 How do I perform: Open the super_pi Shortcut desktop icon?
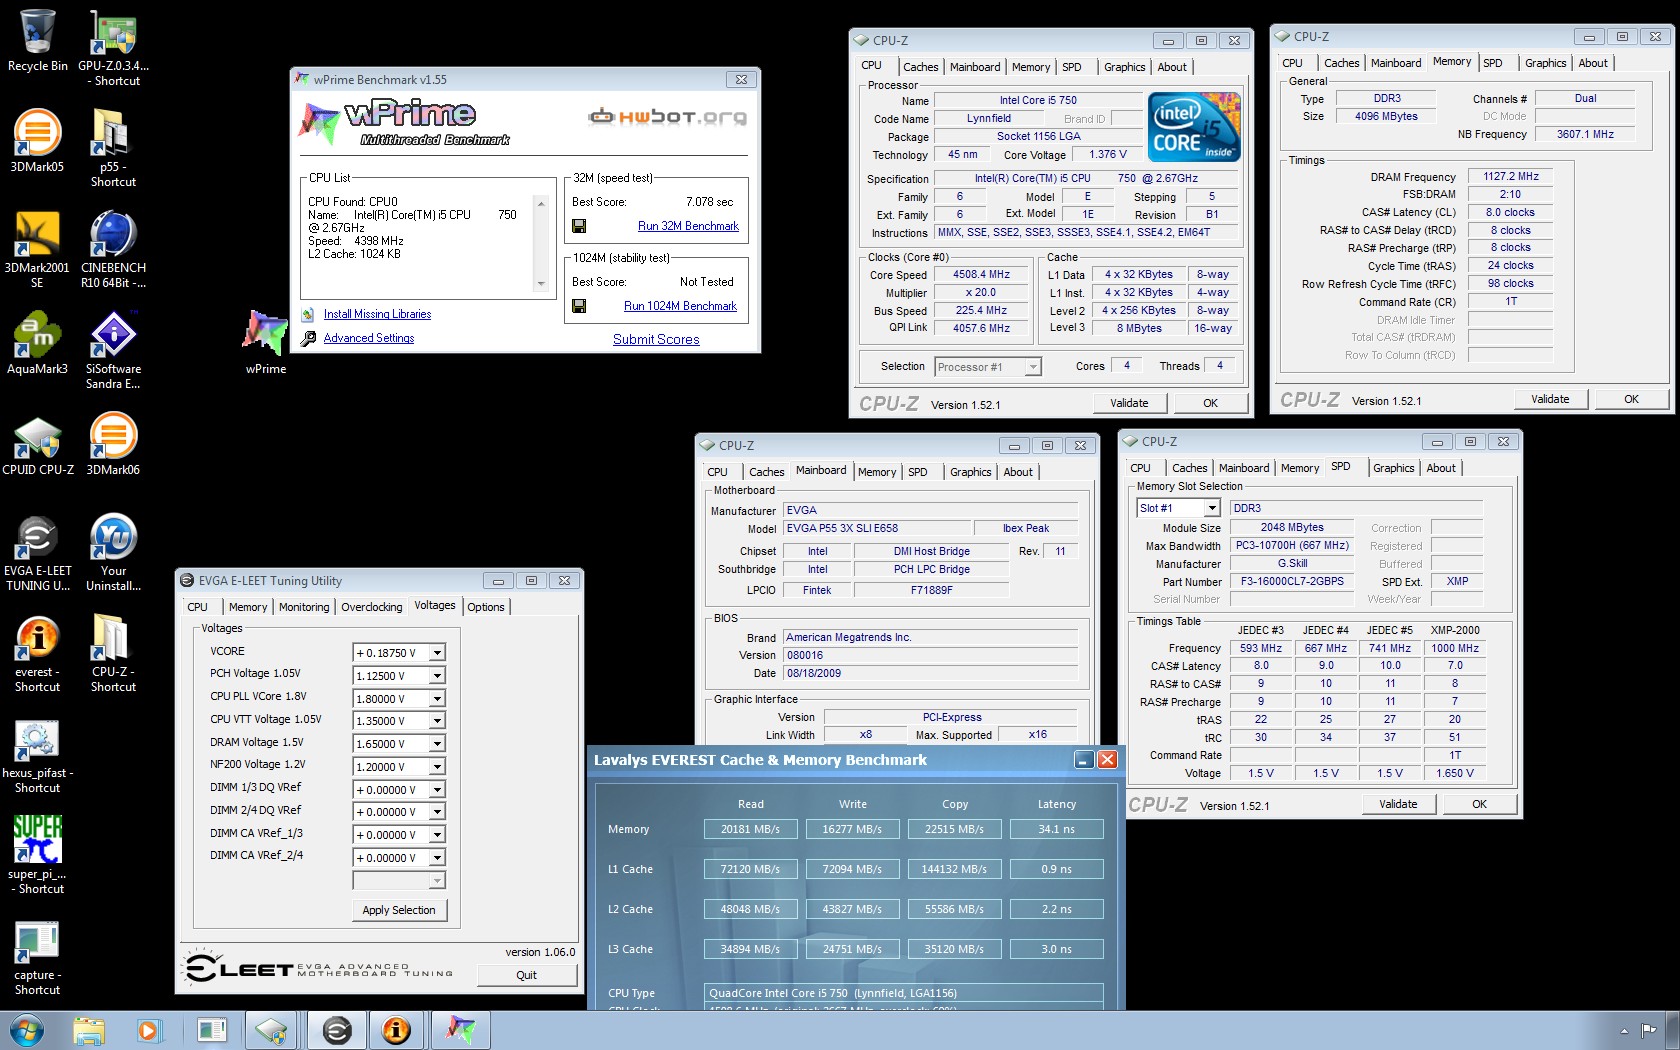(38, 855)
